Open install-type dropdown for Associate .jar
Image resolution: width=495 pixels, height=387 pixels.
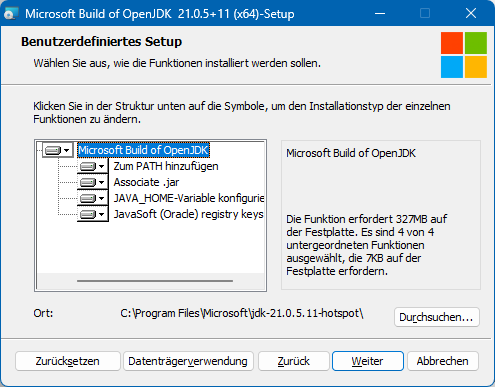[93, 182]
